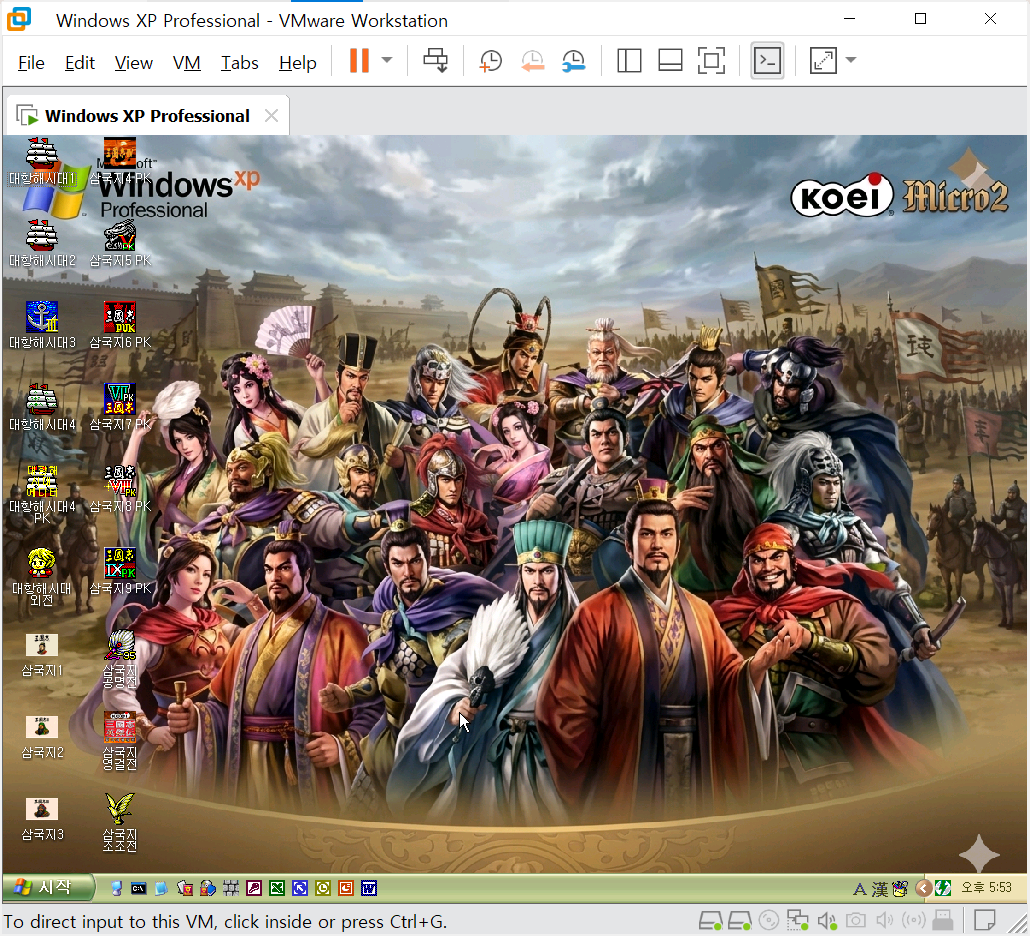Select the 삼국지3 desktop icon
Image resolution: width=1030 pixels, height=936 pixels.
tap(42, 818)
